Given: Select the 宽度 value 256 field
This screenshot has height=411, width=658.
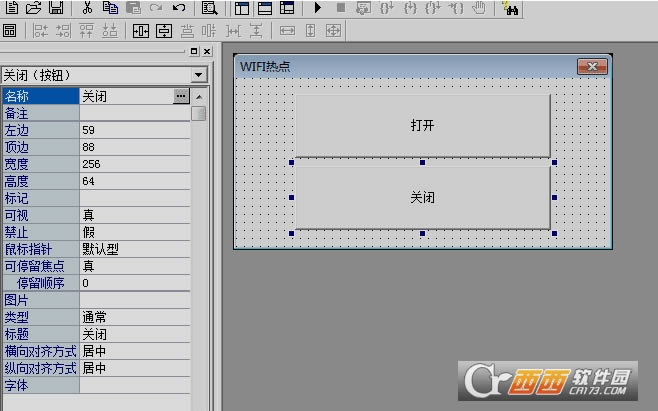Looking at the screenshot, I should [x=134, y=164].
